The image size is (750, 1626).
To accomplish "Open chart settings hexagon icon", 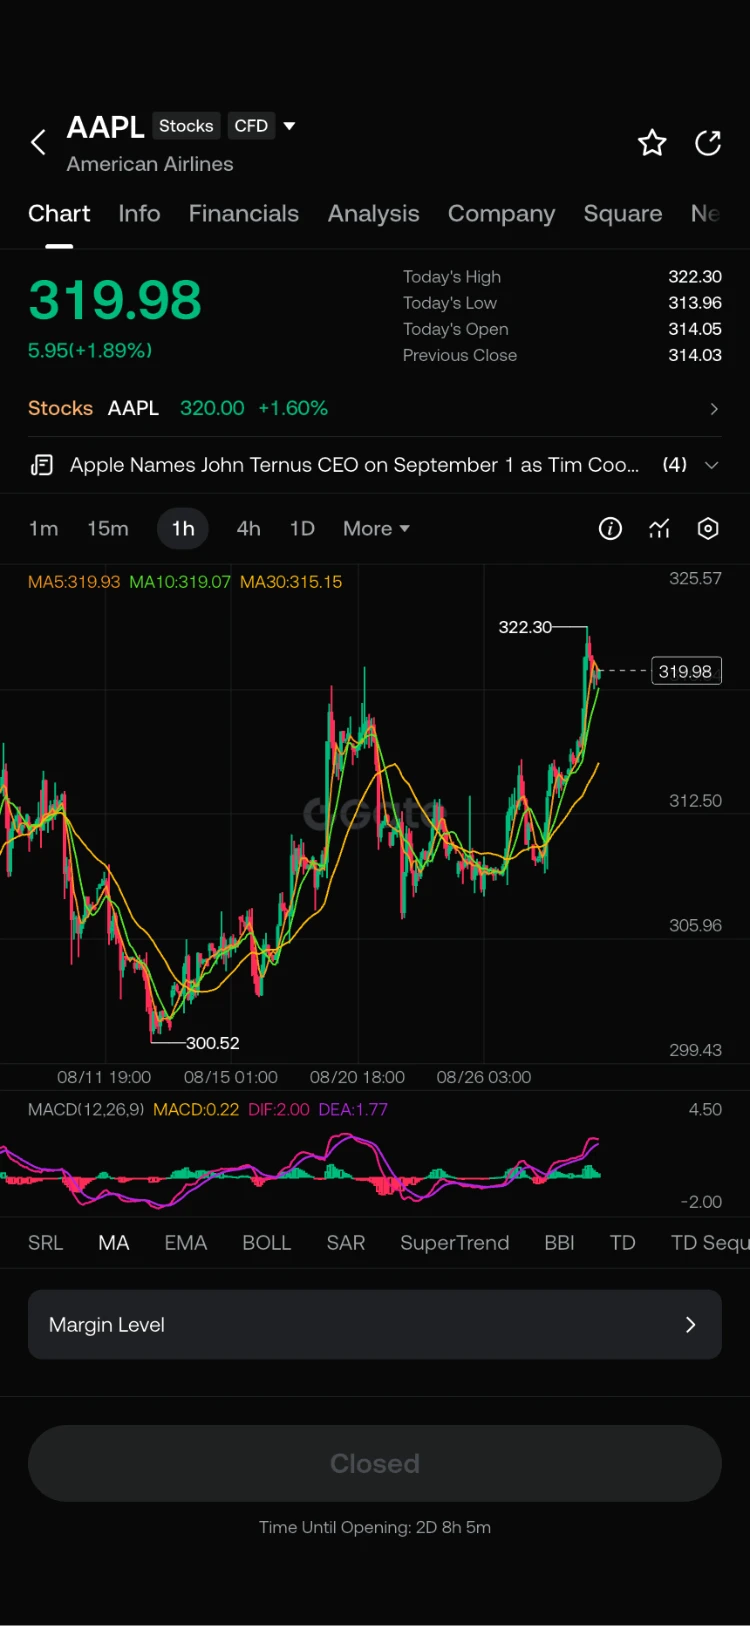I will (x=708, y=529).
